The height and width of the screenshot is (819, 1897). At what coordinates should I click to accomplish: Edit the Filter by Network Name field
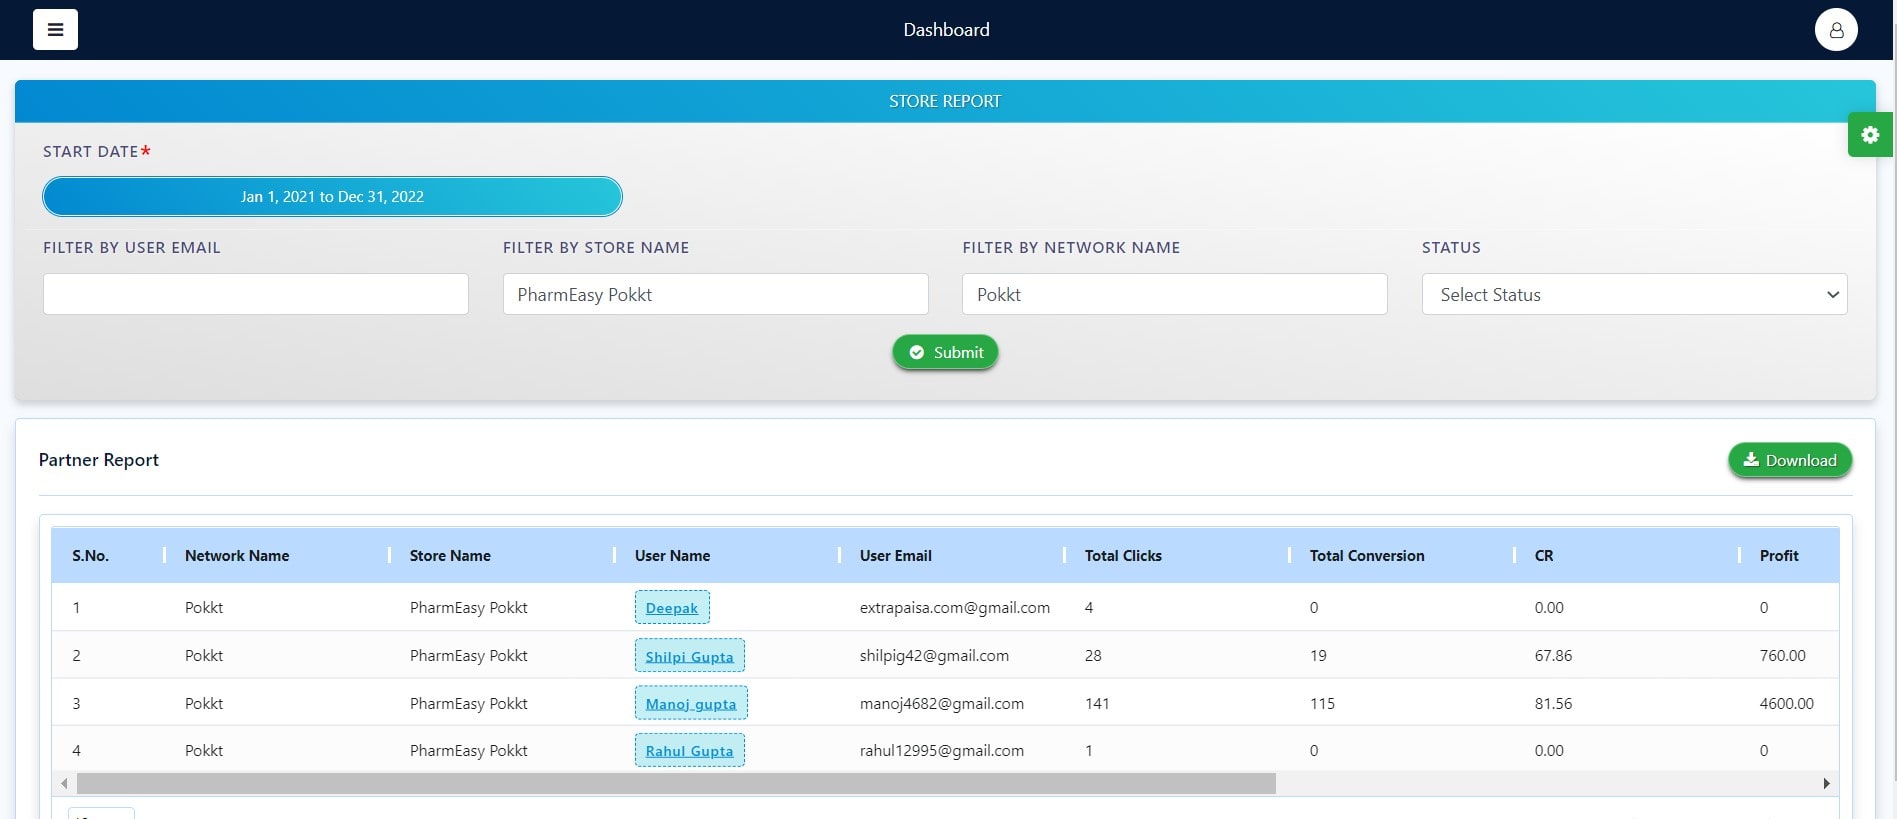point(1175,294)
